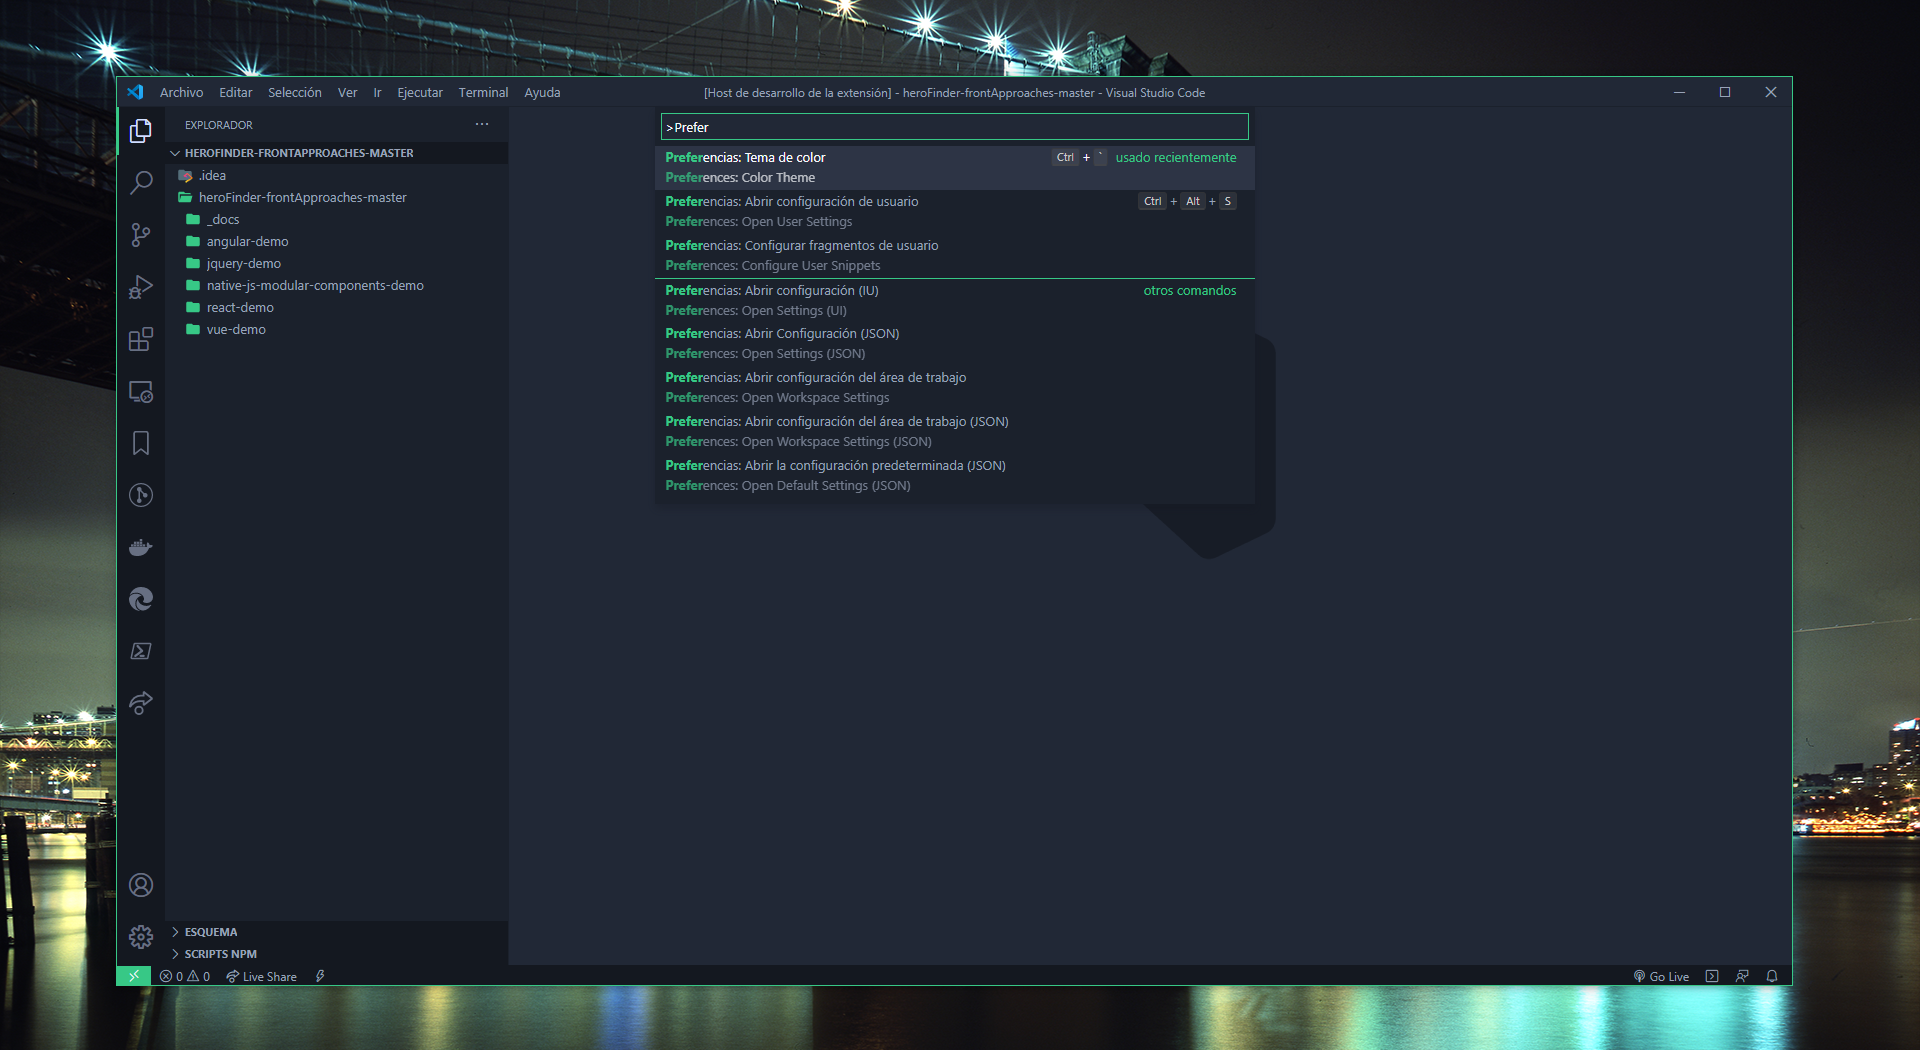This screenshot has width=1920, height=1050.
Task: Select Preferencias: Tema de color command
Action: (x=954, y=167)
